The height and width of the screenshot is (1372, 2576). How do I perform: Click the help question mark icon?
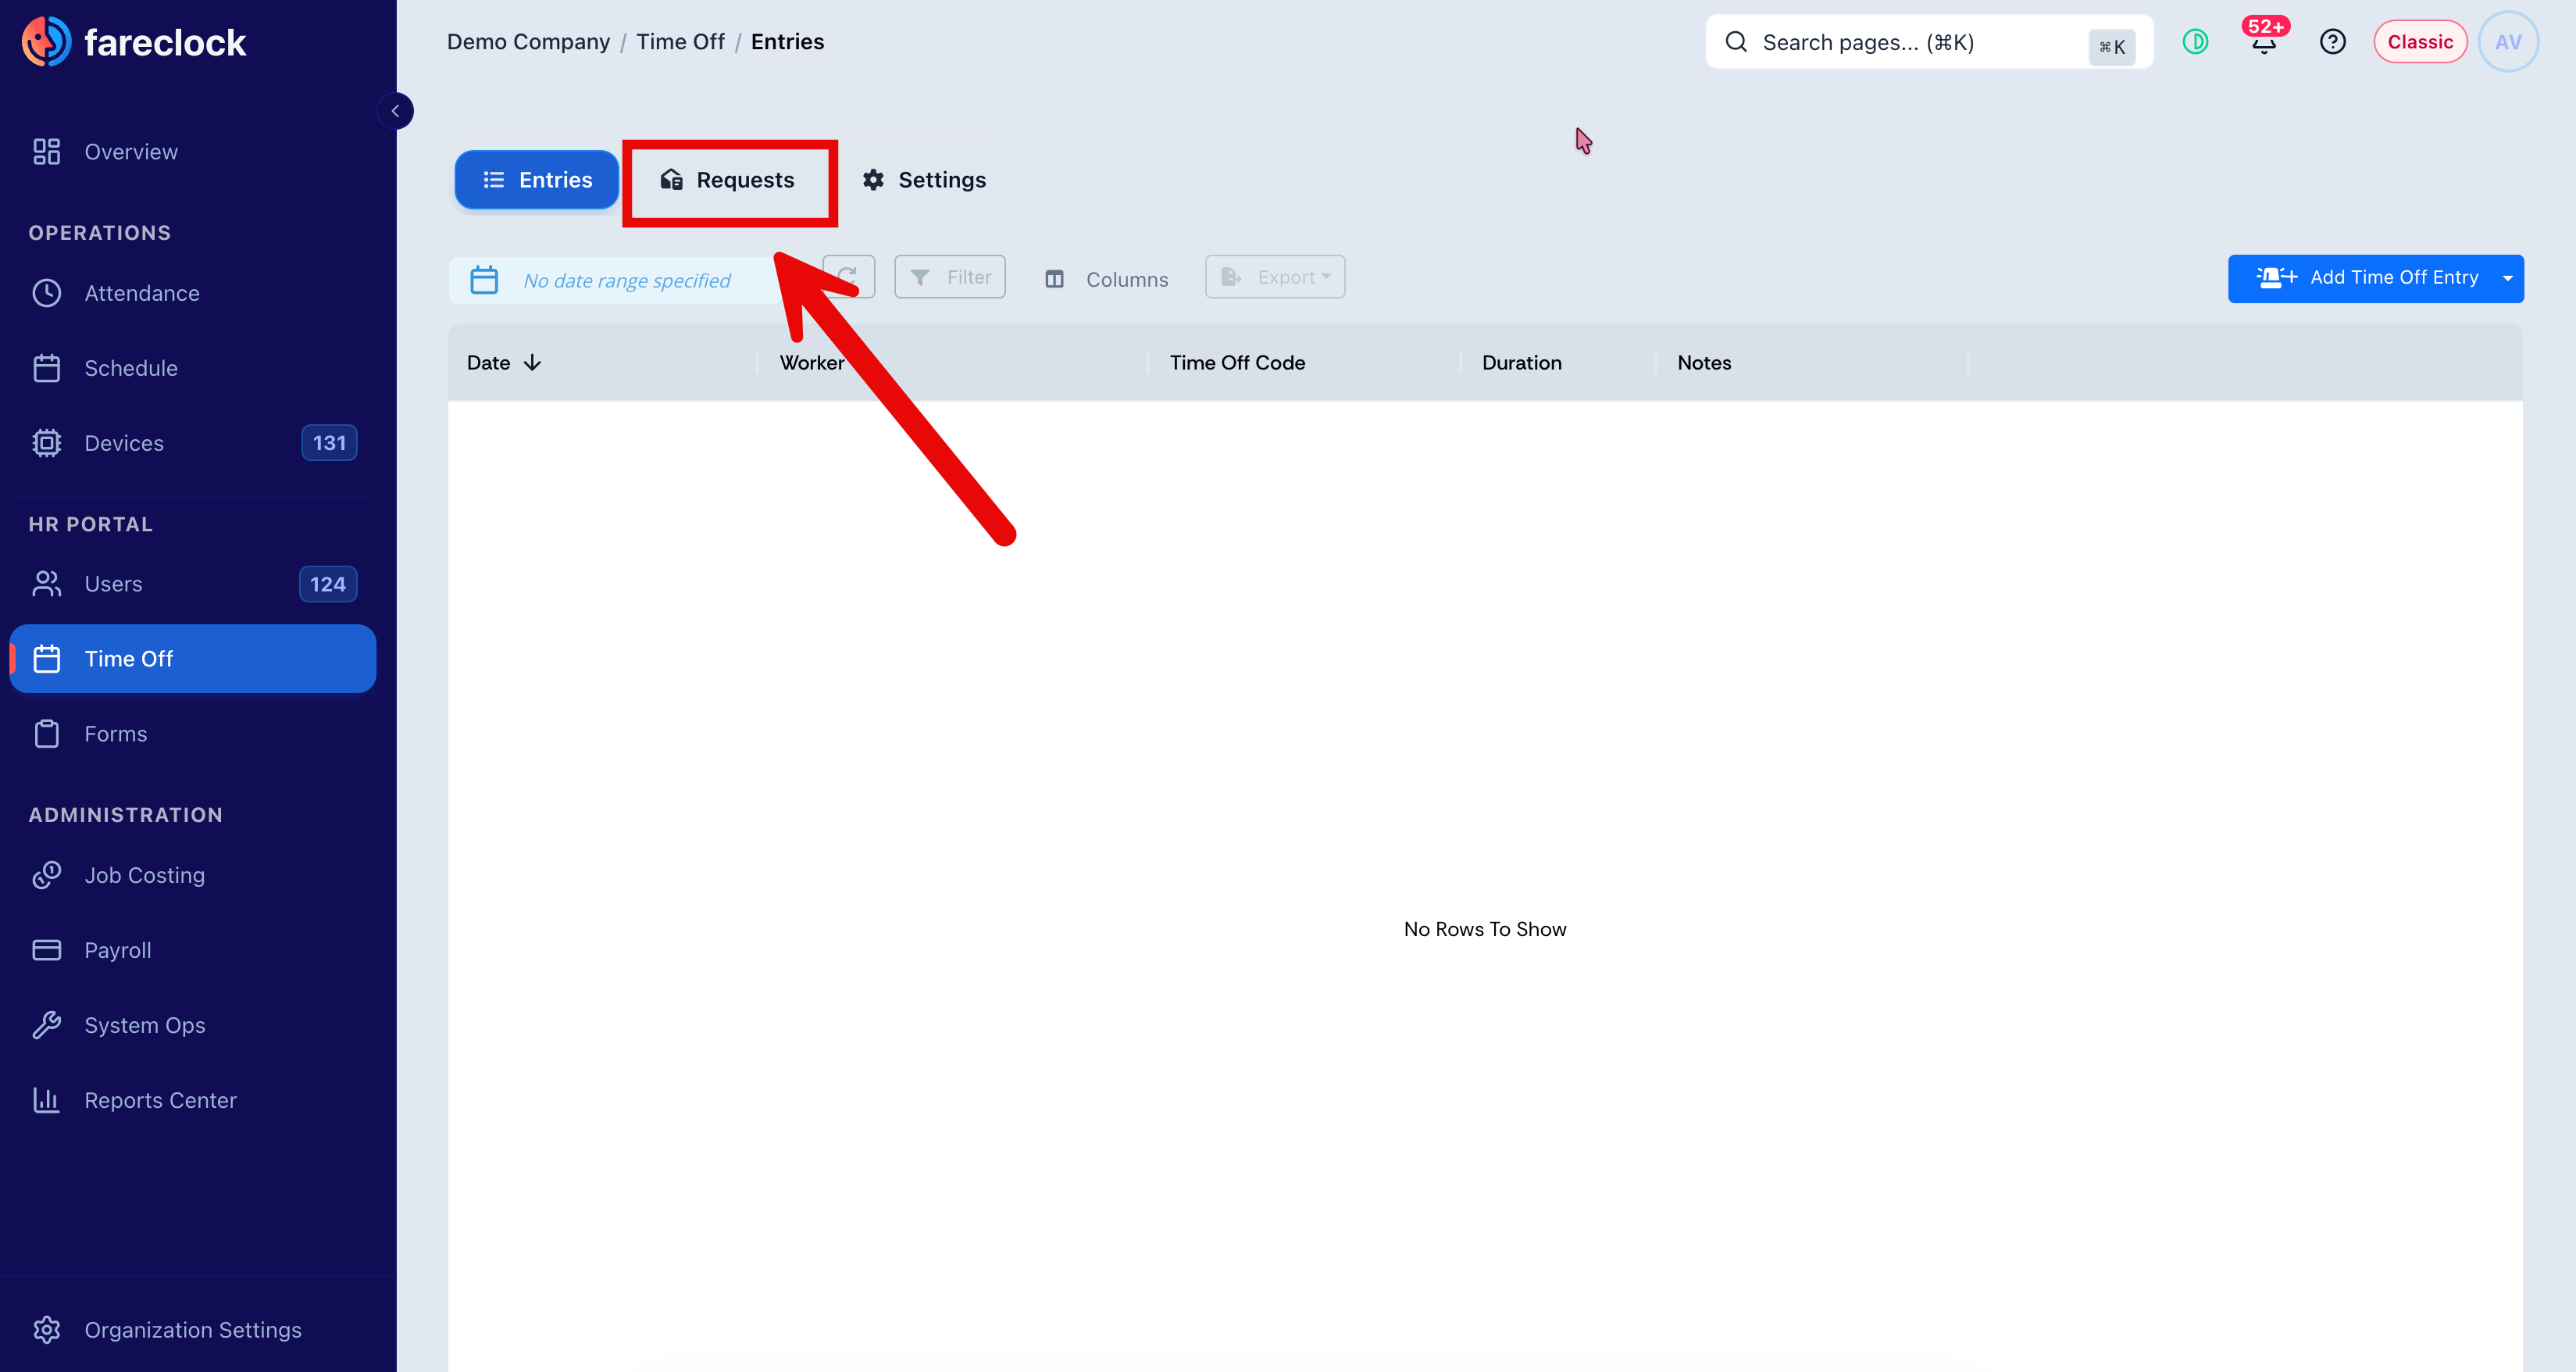[x=2332, y=42]
